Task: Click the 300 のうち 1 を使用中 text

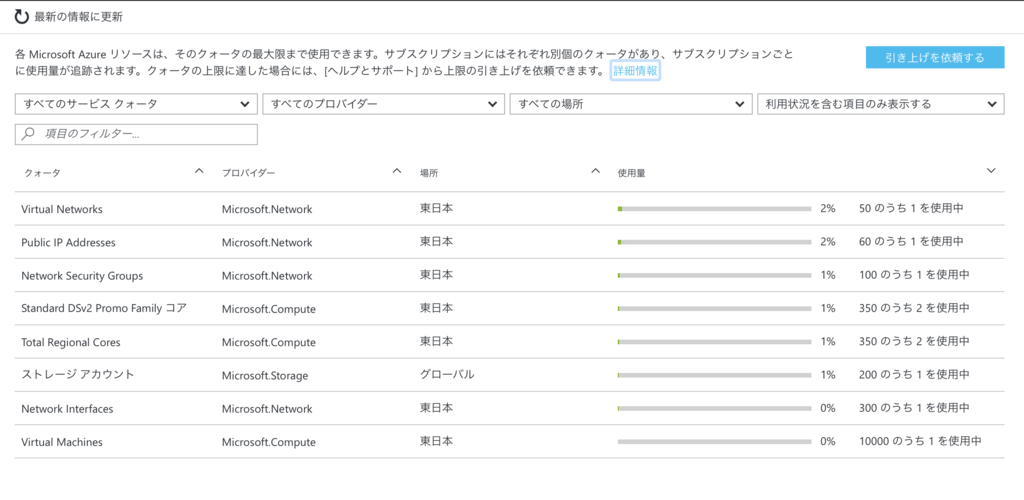Action: click(914, 408)
